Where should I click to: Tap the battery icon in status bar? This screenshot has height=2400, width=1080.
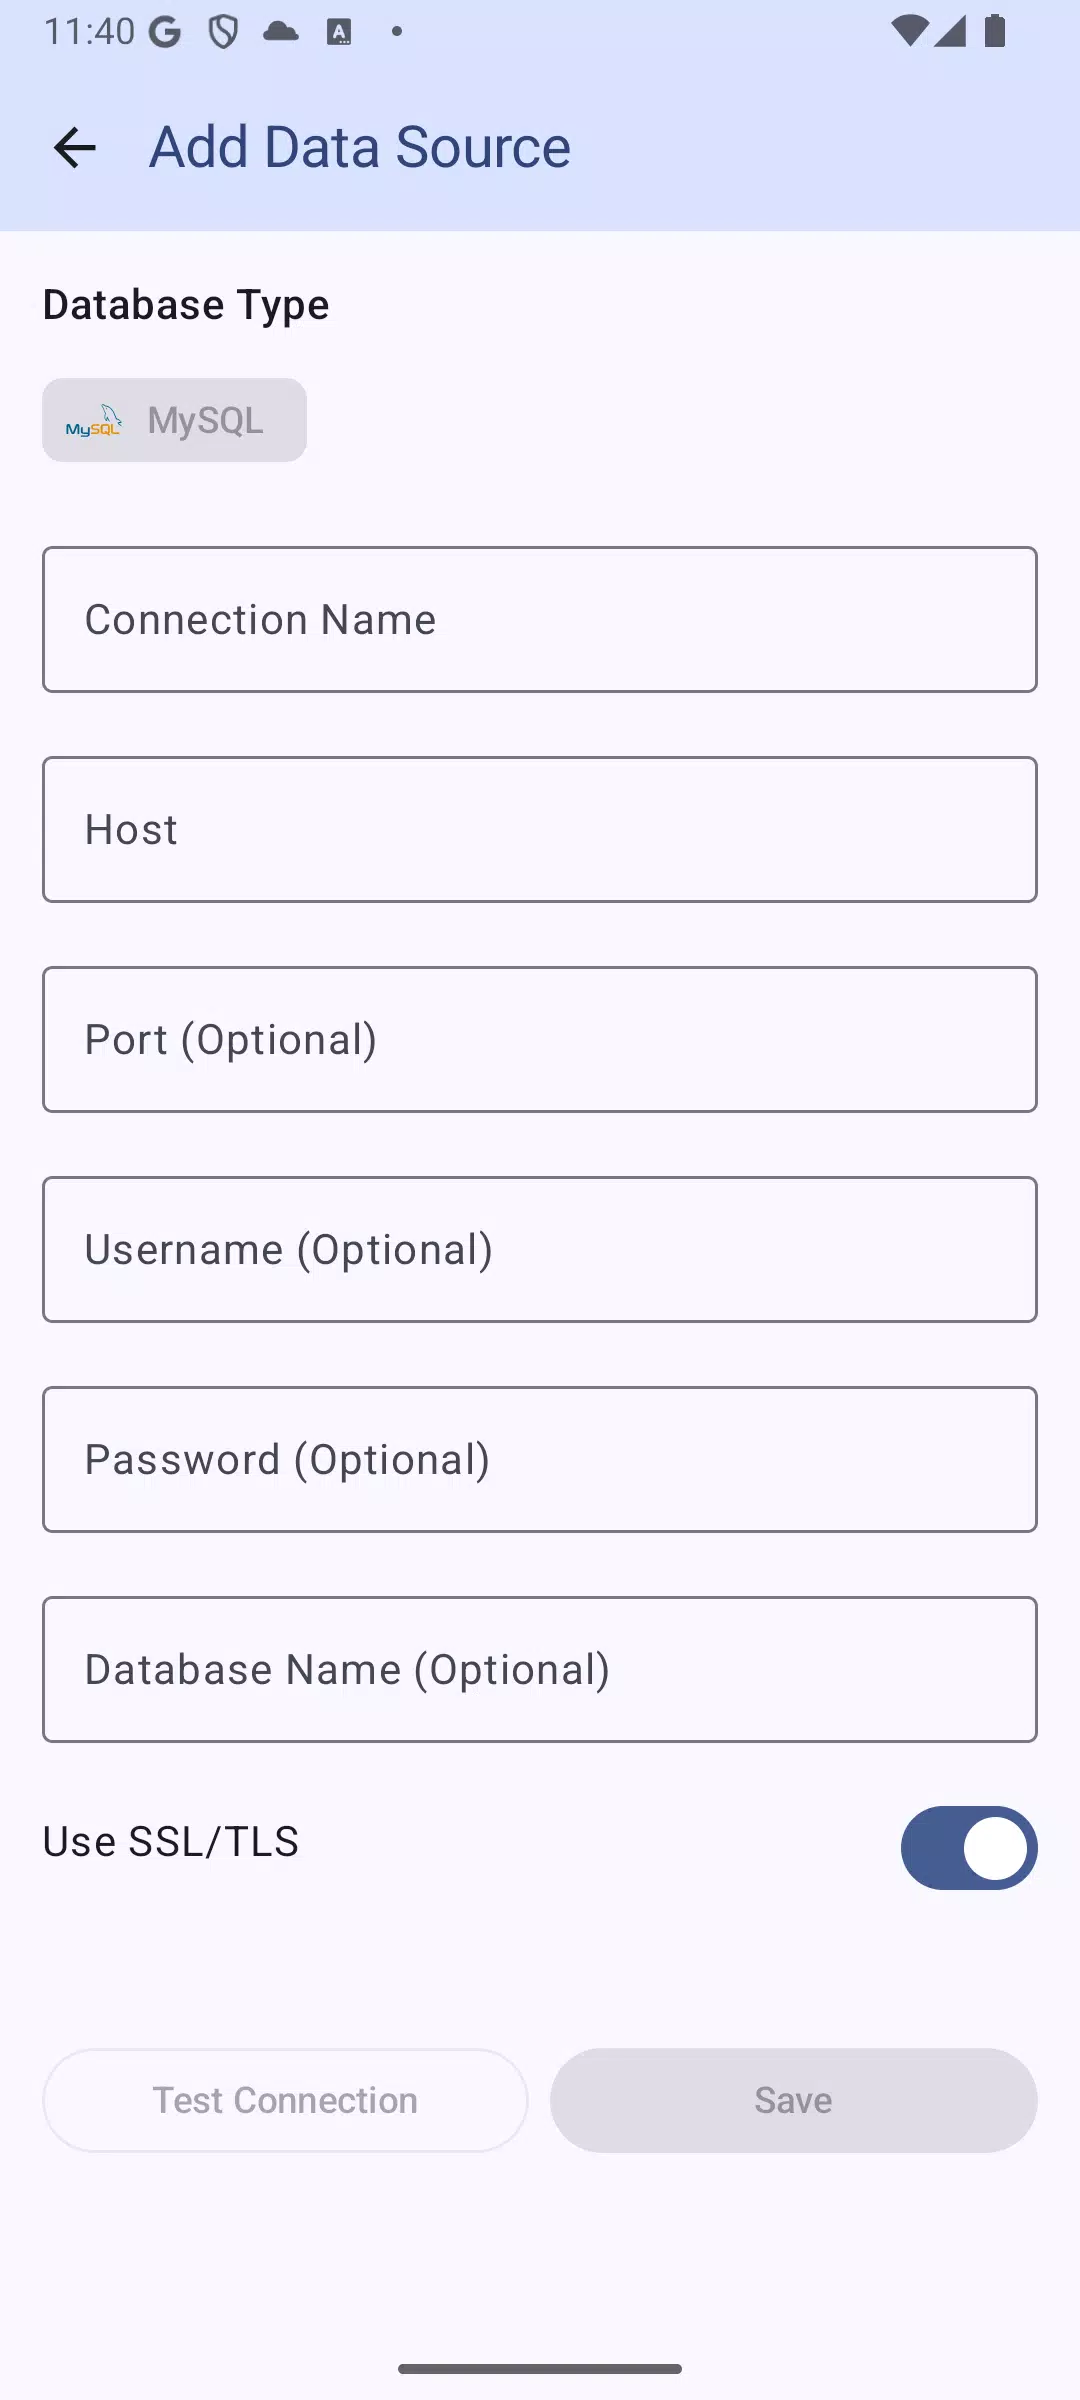pyautogui.click(x=995, y=31)
